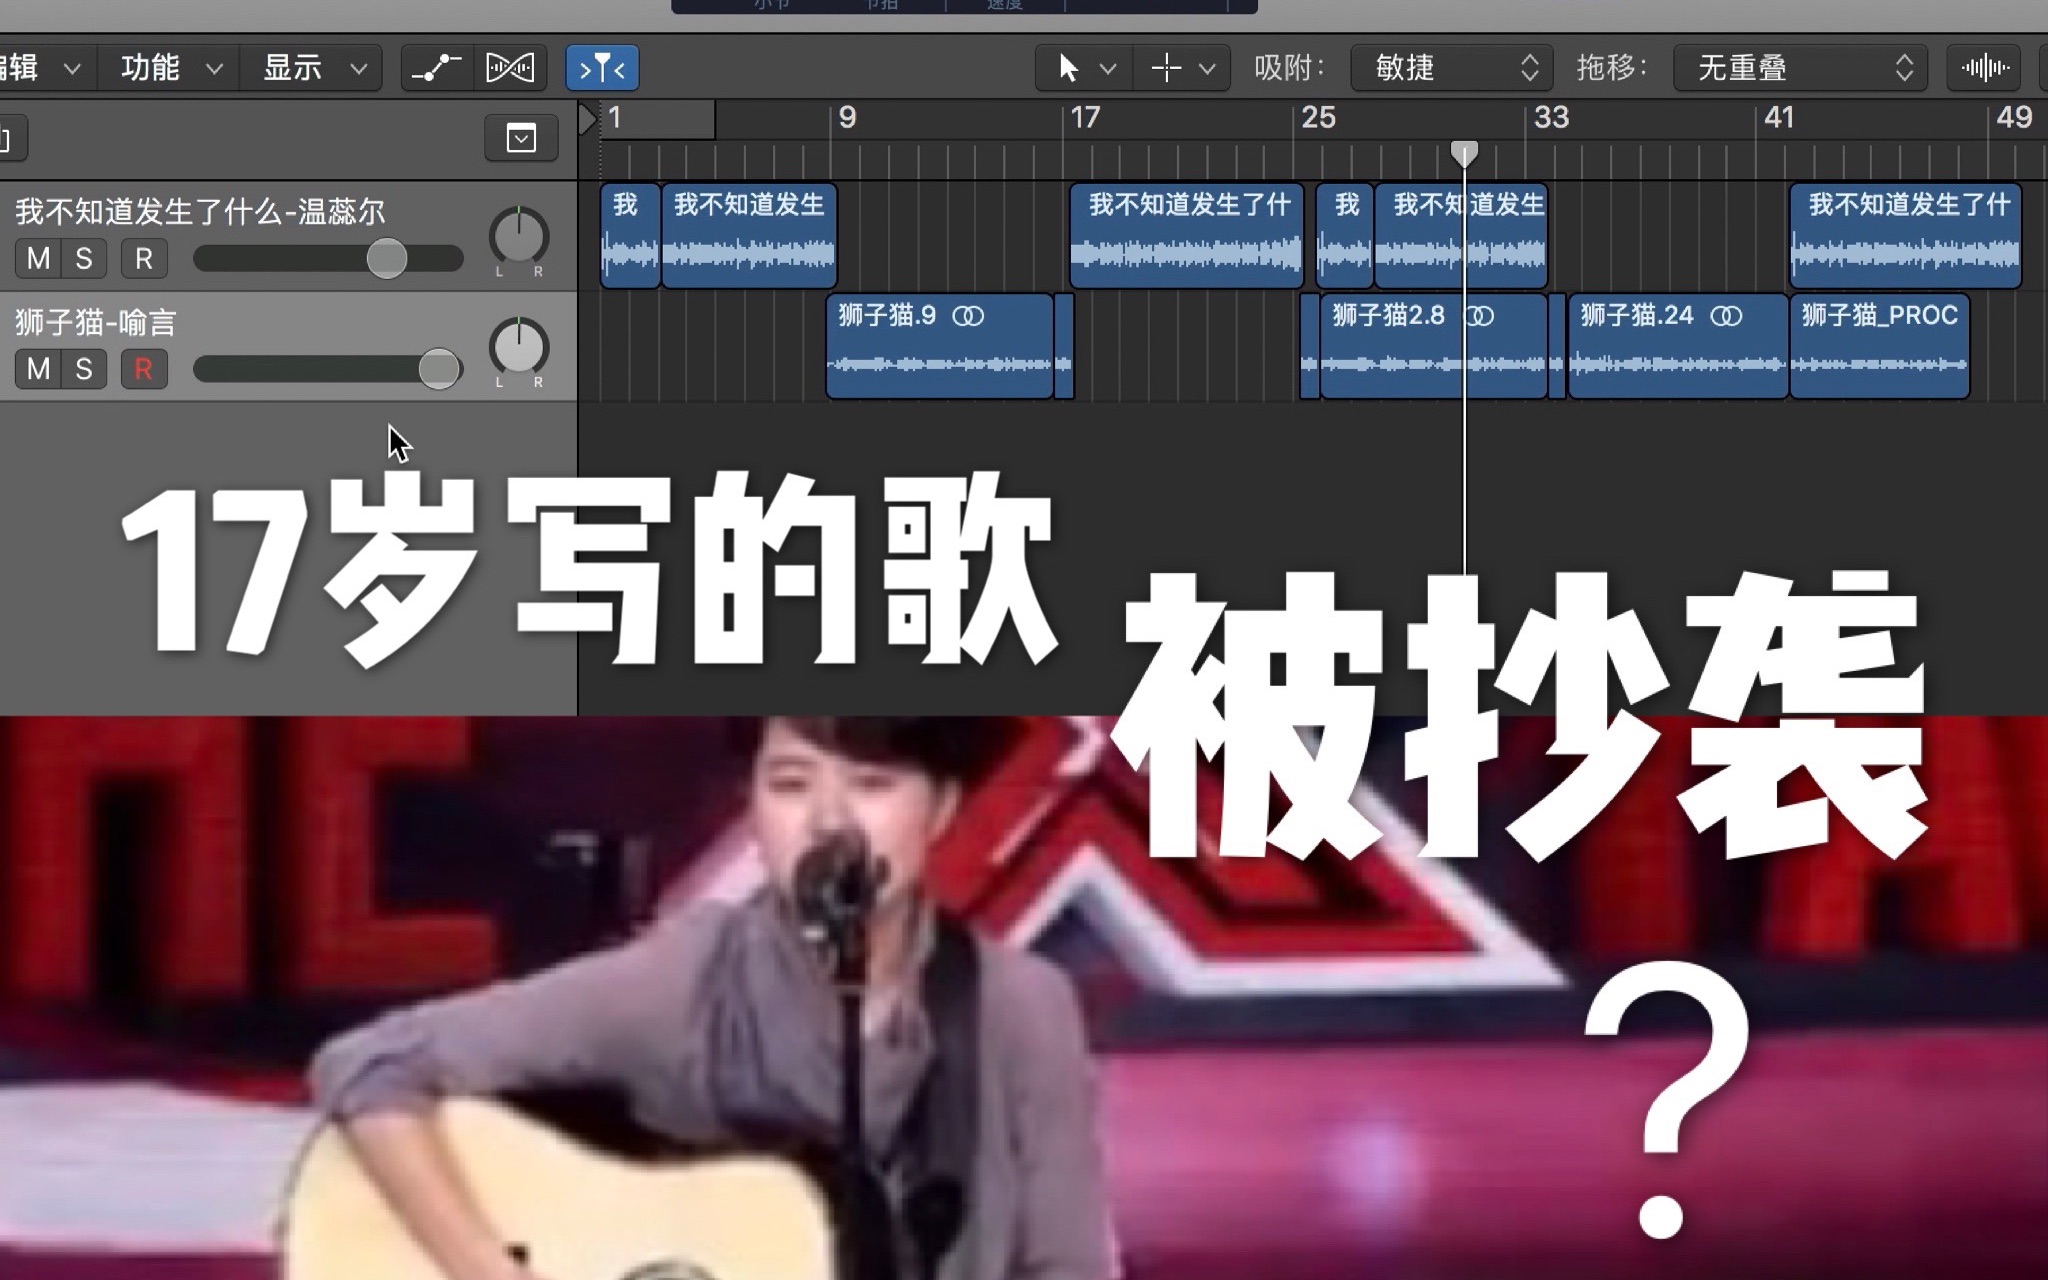Toggle the Flex mode button

pyautogui.click(x=510, y=68)
